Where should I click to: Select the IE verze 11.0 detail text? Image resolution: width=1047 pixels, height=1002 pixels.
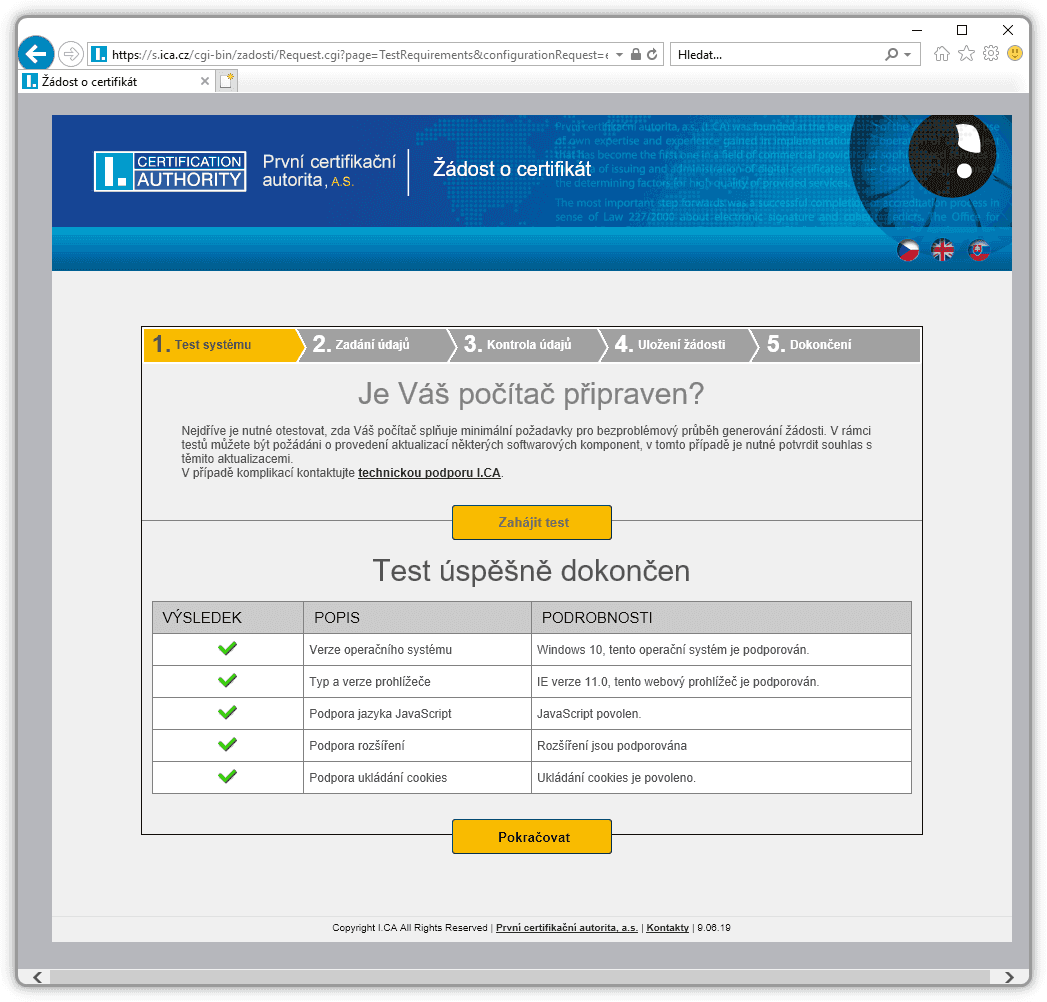678,682
